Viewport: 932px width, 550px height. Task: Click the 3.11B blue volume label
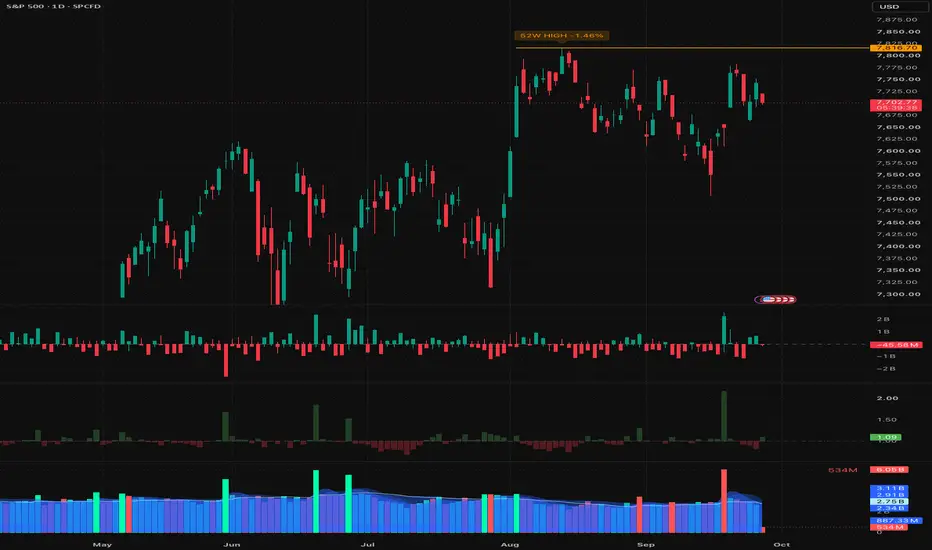point(889,488)
